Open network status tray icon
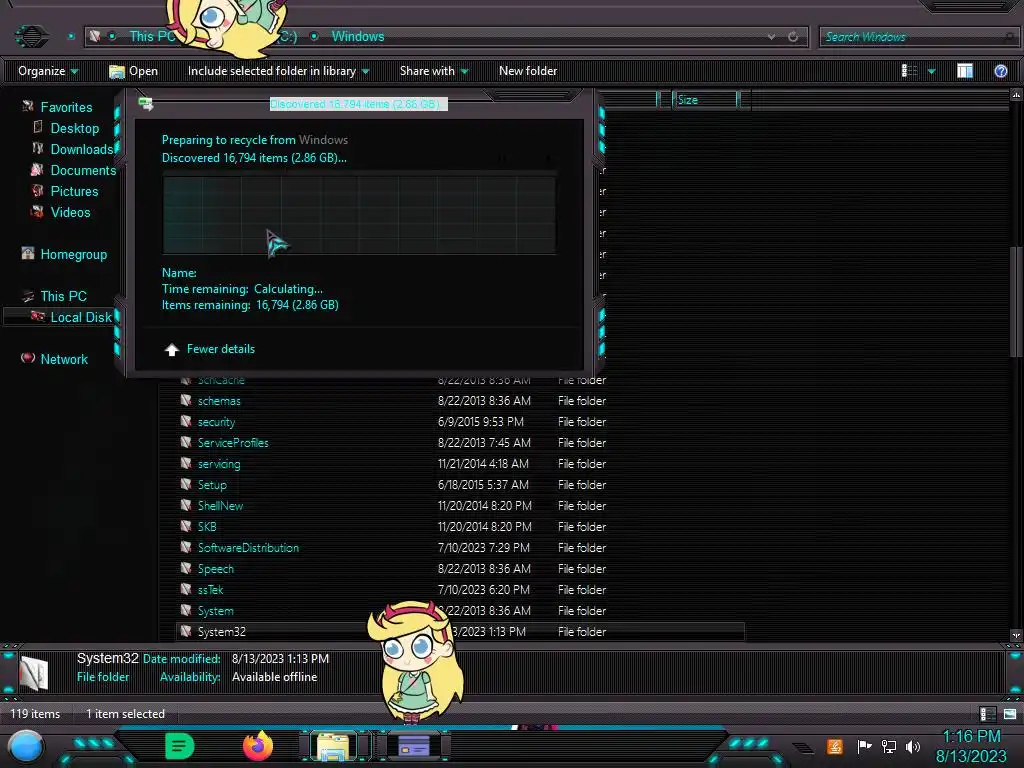Viewport: 1024px width, 768px height. (x=889, y=746)
